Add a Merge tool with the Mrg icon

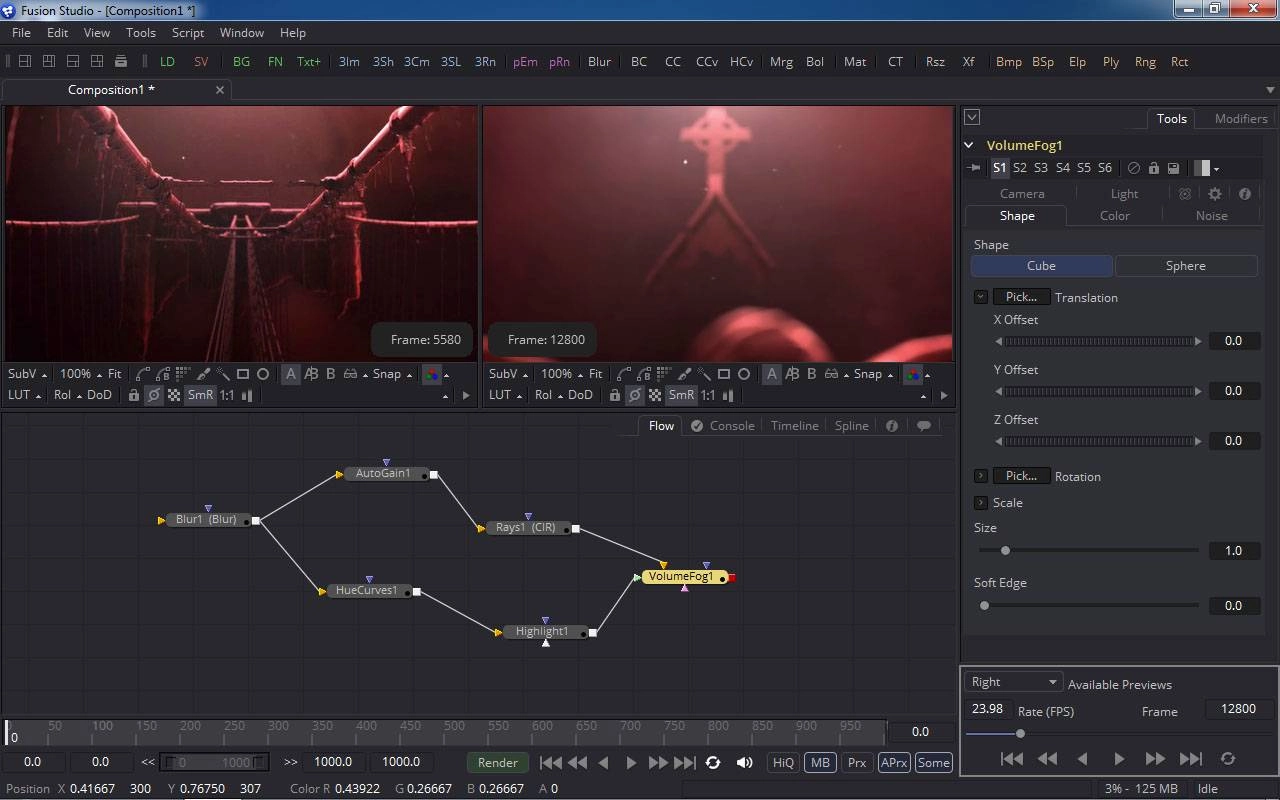781,61
